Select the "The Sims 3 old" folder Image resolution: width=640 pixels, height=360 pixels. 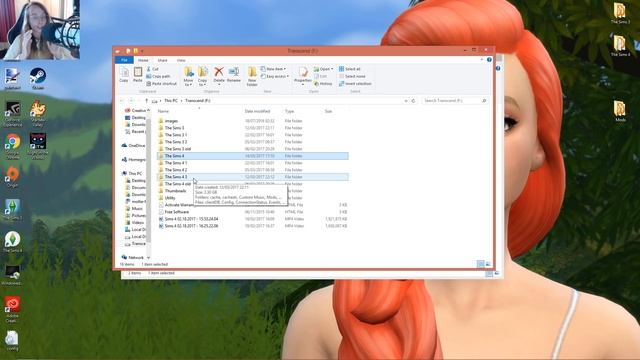click(174, 149)
